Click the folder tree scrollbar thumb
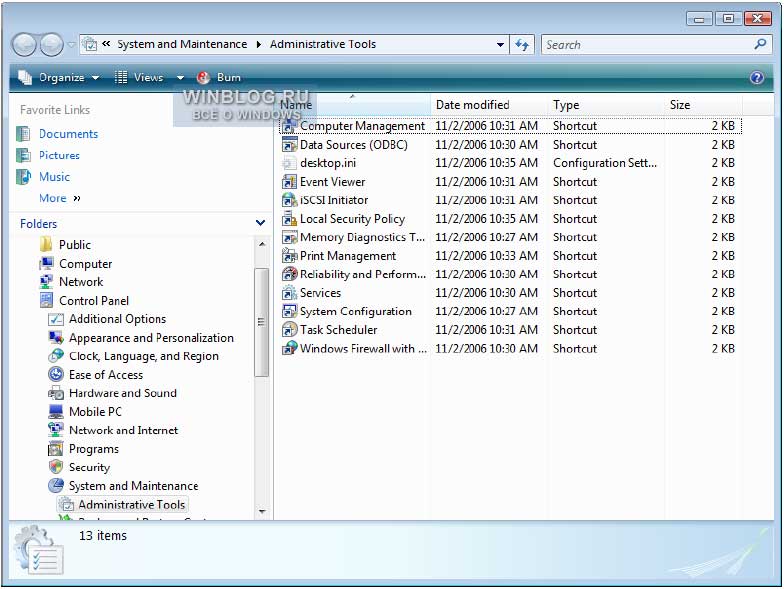784x589 pixels. [x=262, y=322]
